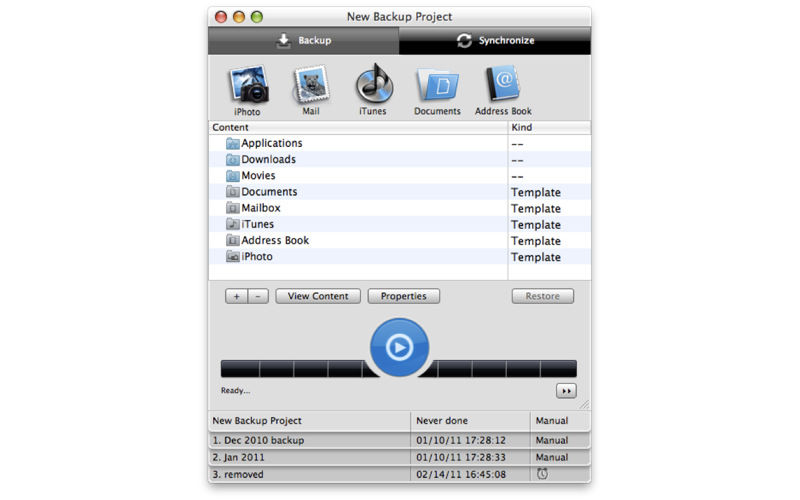Image resolution: width=800 pixels, height=500 pixels.
Task: Click the iPhoto template icon
Action: pyautogui.click(x=247, y=85)
